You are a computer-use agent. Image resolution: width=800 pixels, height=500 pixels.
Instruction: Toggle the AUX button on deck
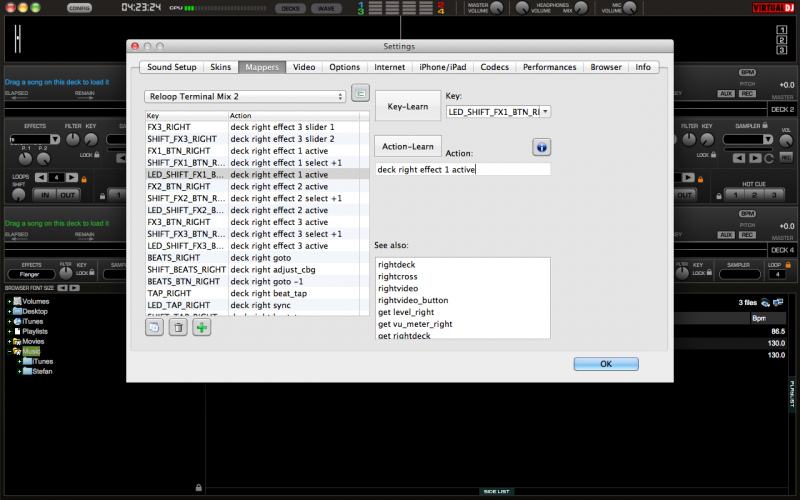point(725,93)
